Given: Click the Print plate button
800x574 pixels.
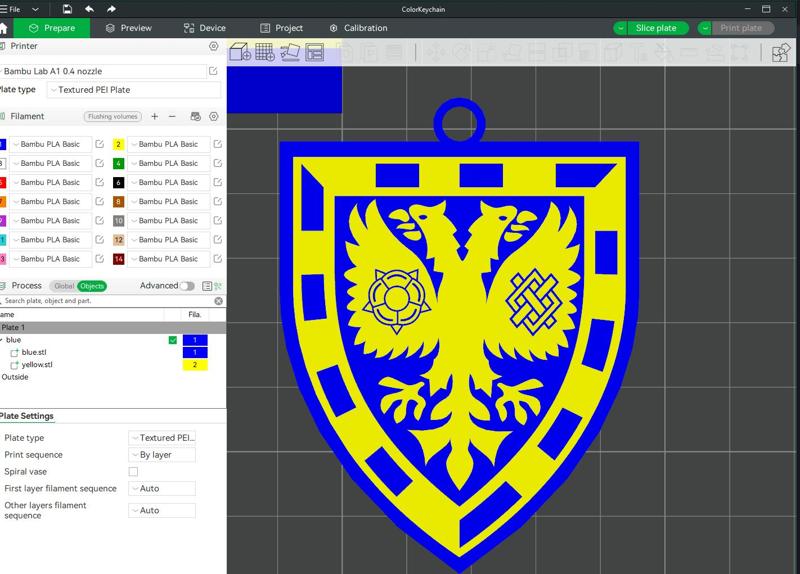Looking at the screenshot, I should point(741,28).
